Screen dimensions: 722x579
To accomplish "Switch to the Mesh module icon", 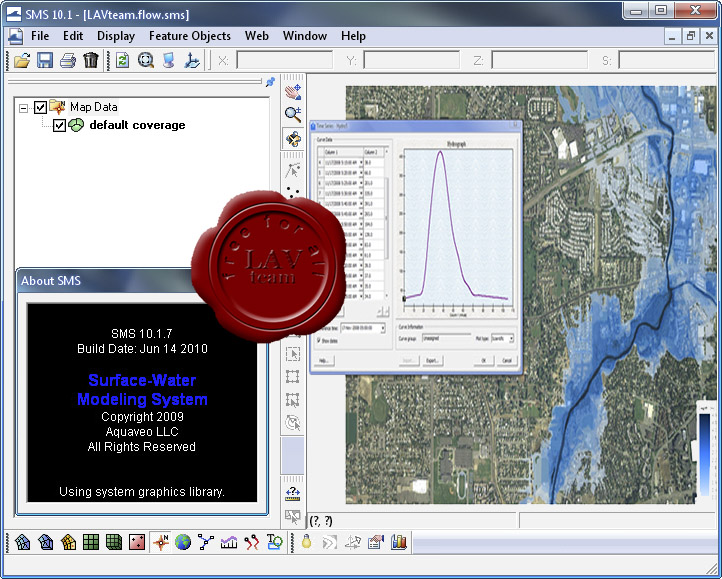I will pos(23,542).
